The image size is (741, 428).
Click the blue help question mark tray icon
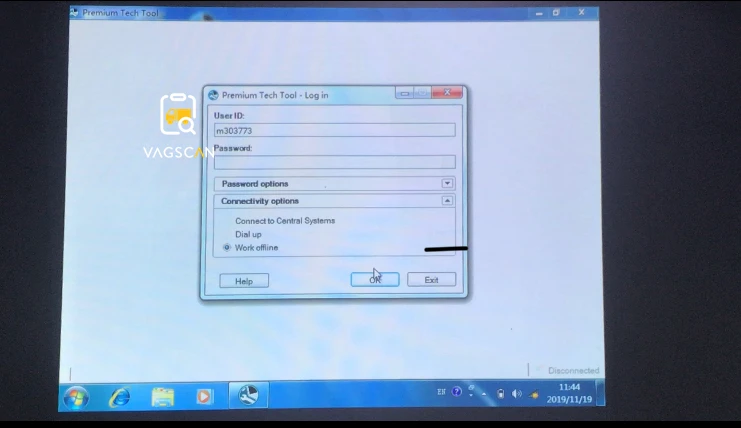pyautogui.click(x=457, y=392)
